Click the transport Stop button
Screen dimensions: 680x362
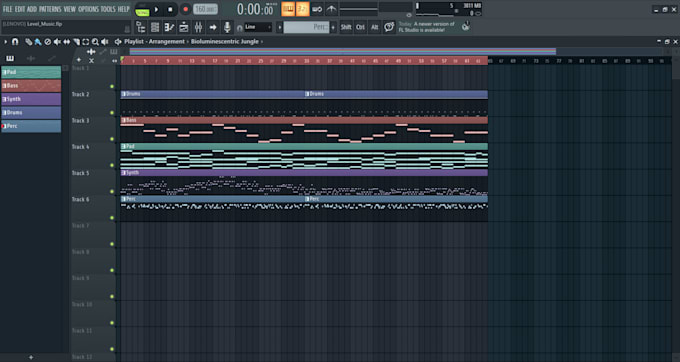click(170, 9)
